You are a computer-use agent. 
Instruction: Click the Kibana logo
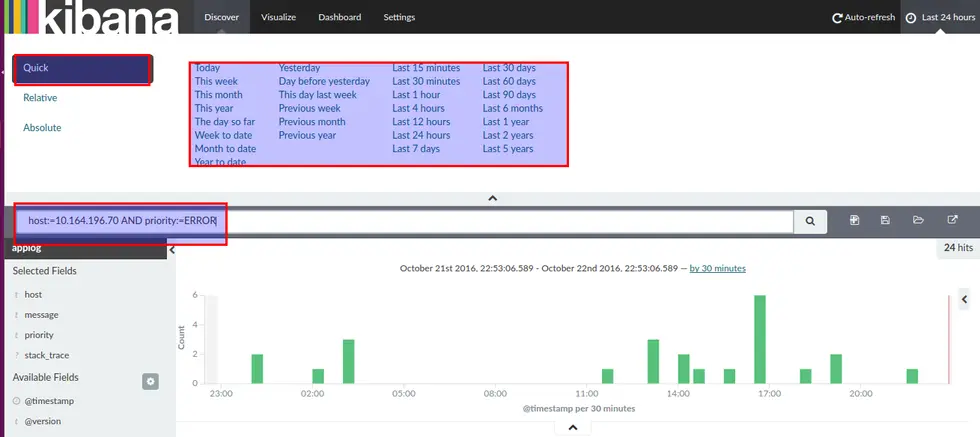pyautogui.click(x=92, y=17)
